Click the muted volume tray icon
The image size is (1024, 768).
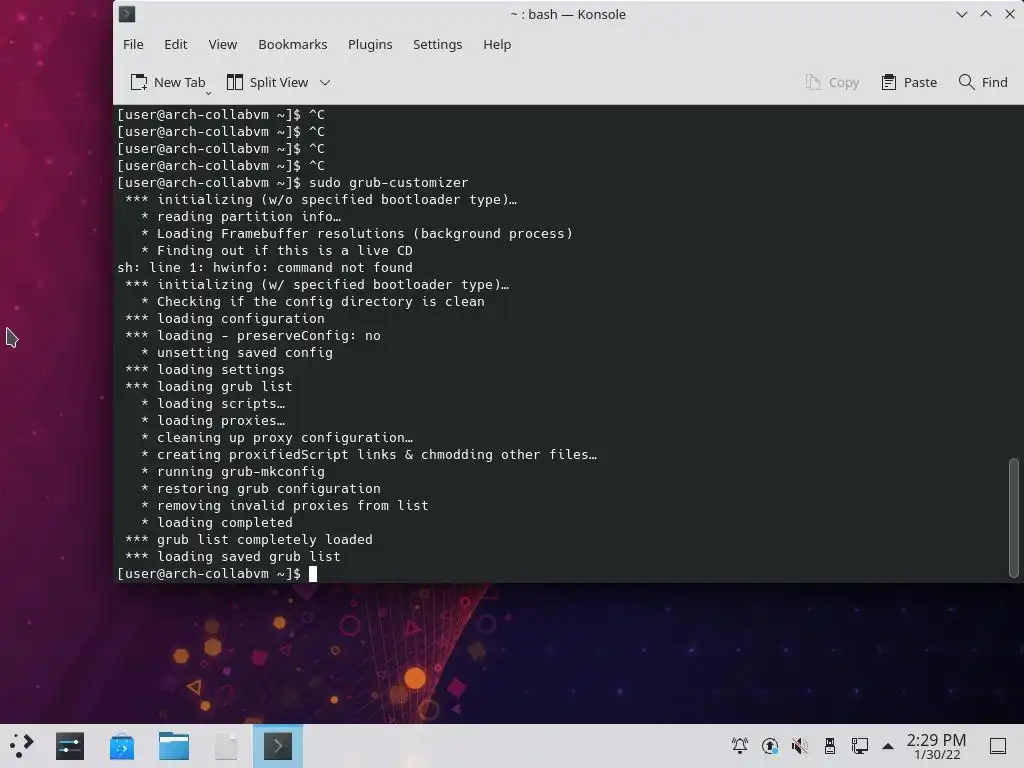(799, 745)
